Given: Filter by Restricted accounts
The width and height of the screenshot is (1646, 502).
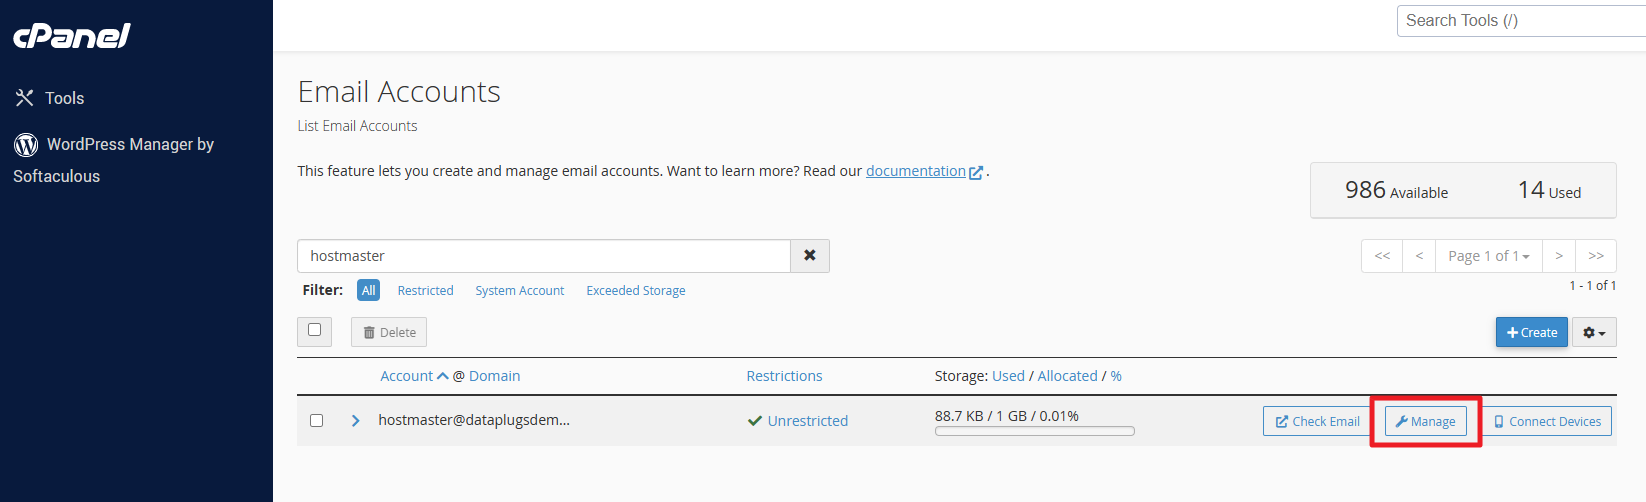Looking at the screenshot, I should pos(425,291).
